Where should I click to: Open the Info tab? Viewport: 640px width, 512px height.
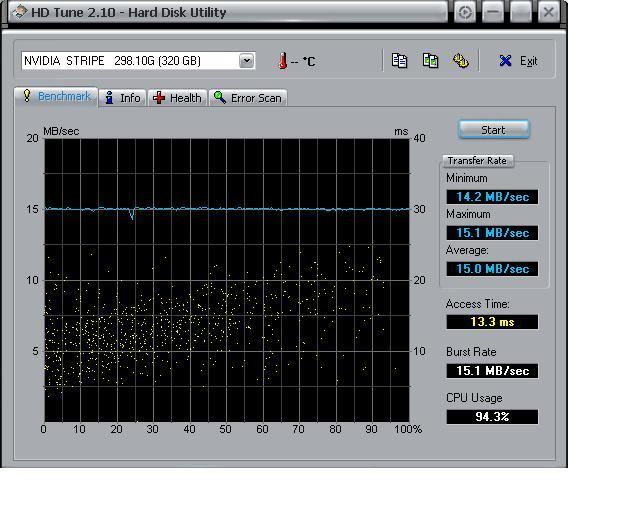tap(122, 98)
